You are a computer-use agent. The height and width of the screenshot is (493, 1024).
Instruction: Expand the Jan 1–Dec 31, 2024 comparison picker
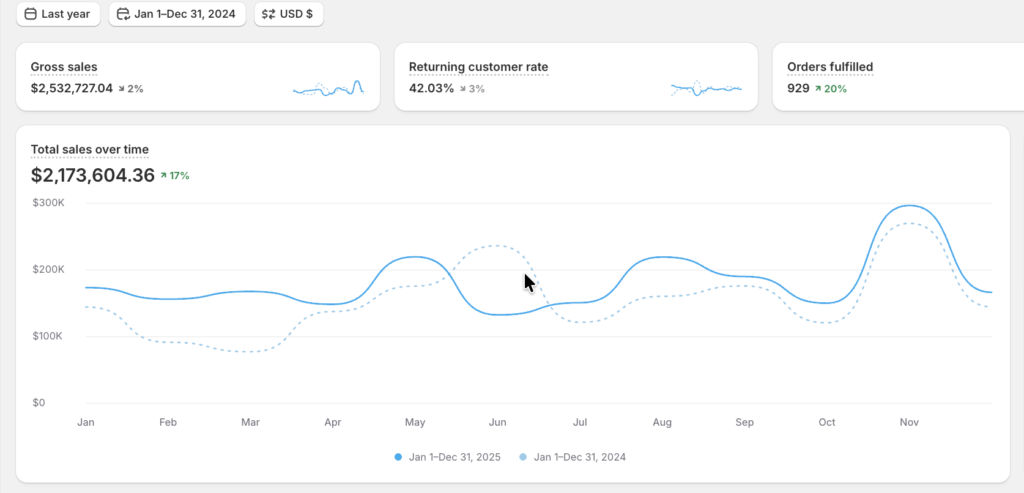click(x=177, y=15)
